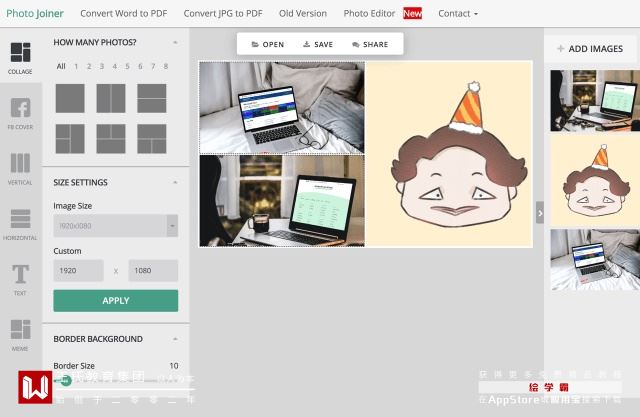Click the Save button in toolbar
The height and width of the screenshot is (417, 640).
[x=318, y=44]
